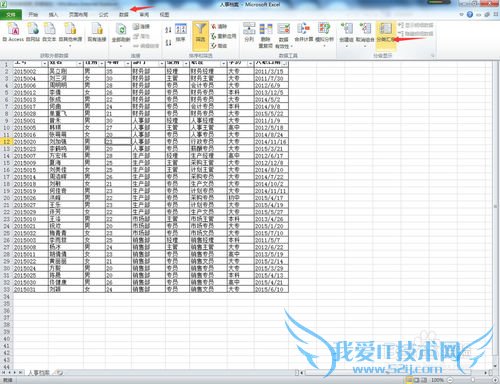Click the Connections button in the ribbon
The image size is (500, 384).
coord(141,26)
